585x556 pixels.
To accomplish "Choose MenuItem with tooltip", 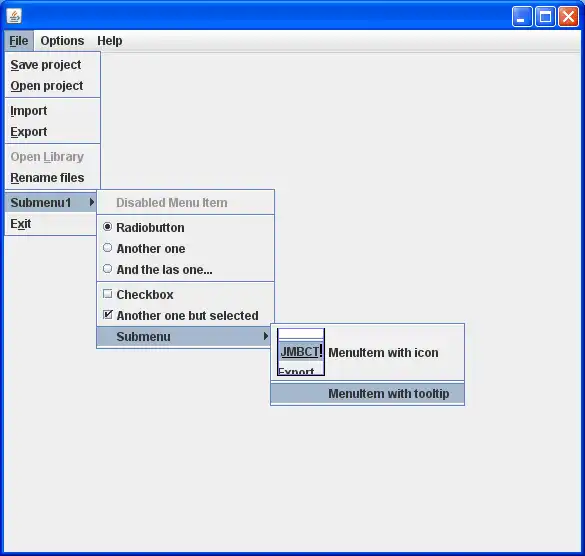I will click(x=367, y=394).
